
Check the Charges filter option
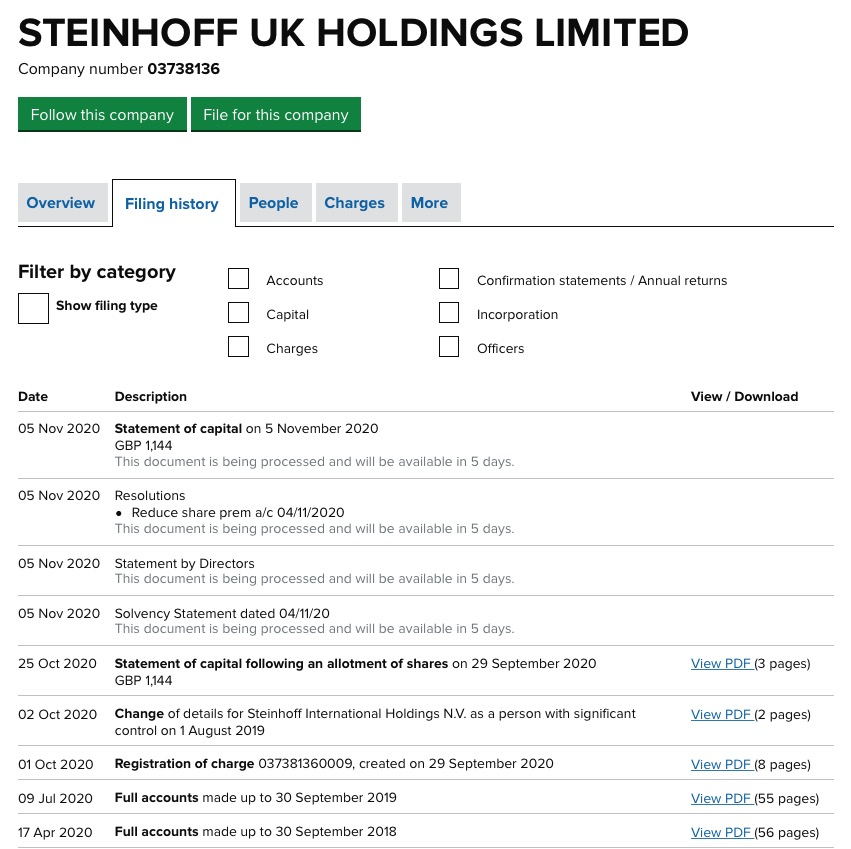[238, 347]
